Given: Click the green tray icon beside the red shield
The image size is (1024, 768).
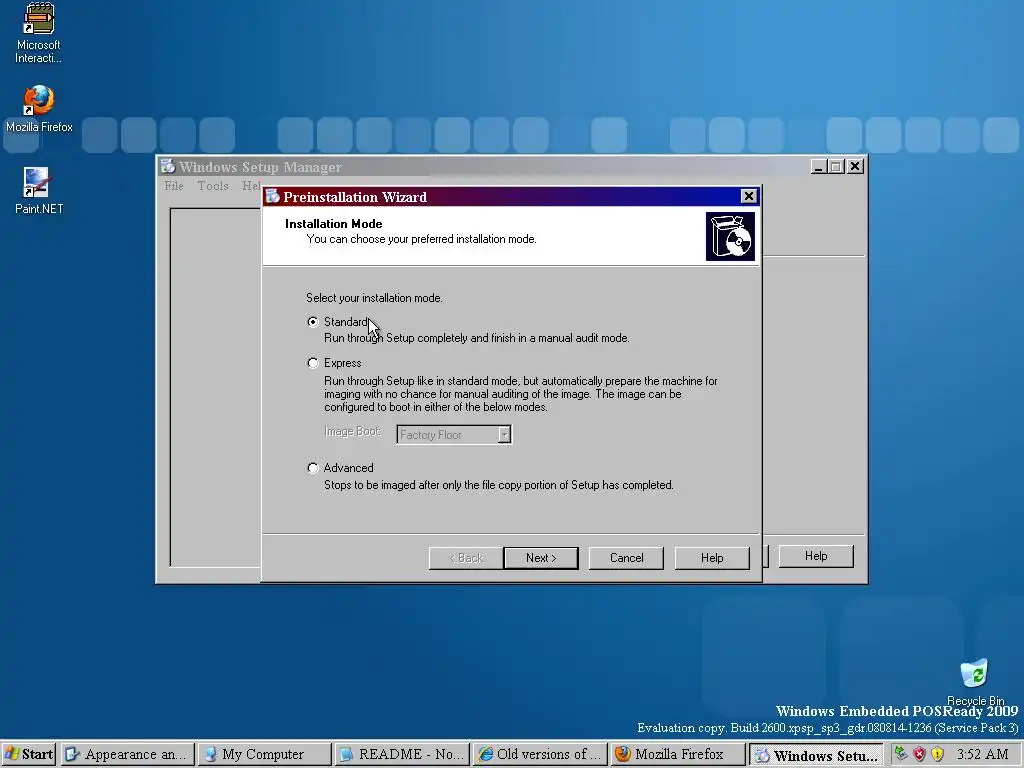Looking at the screenshot, I should coord(901,754).
